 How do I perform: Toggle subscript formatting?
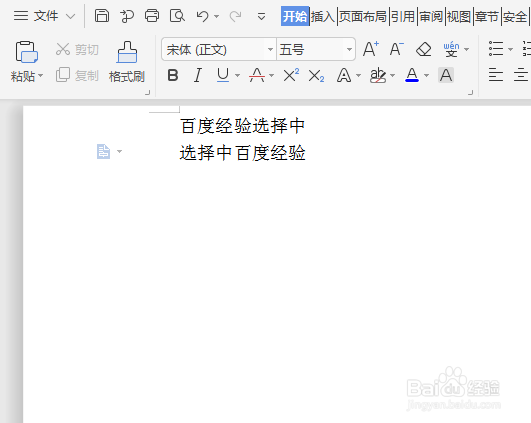(317, 76)
